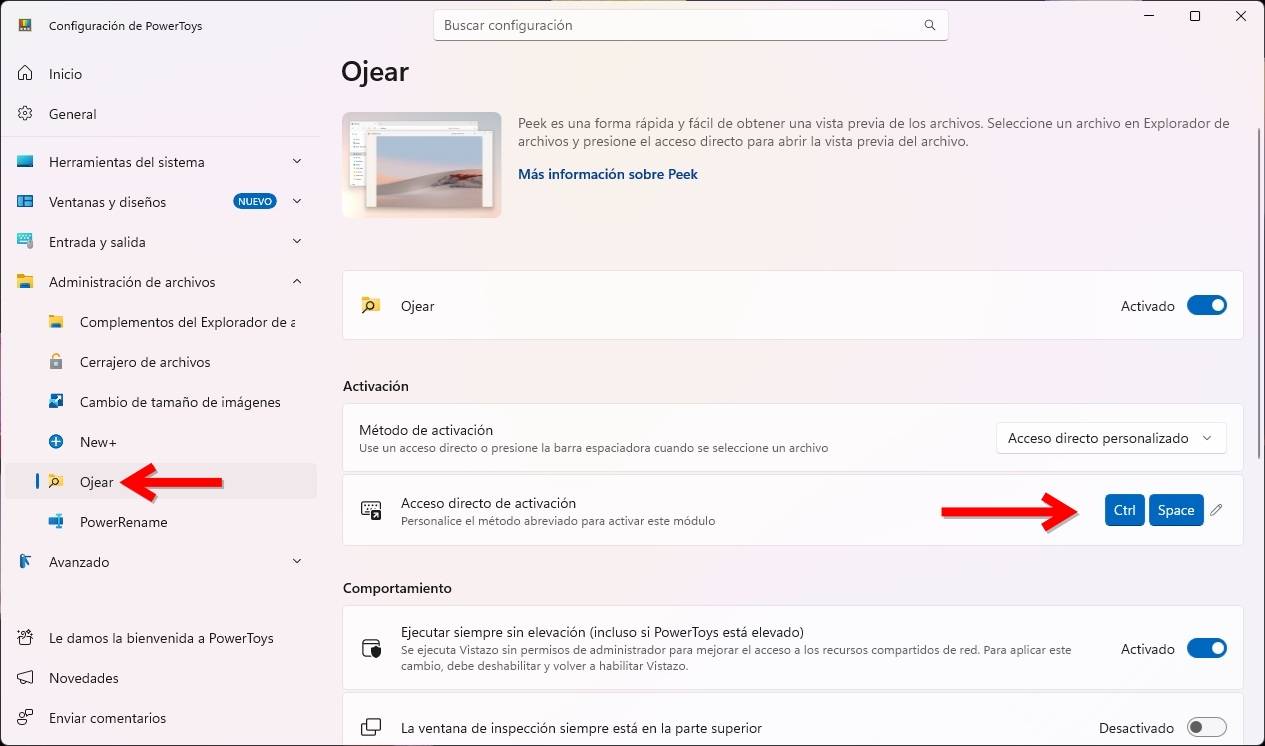Click the Entrada y salida keyboard icon
Image resolution: width=1265 pixels, height=746 pixels.
click(26, 242)
